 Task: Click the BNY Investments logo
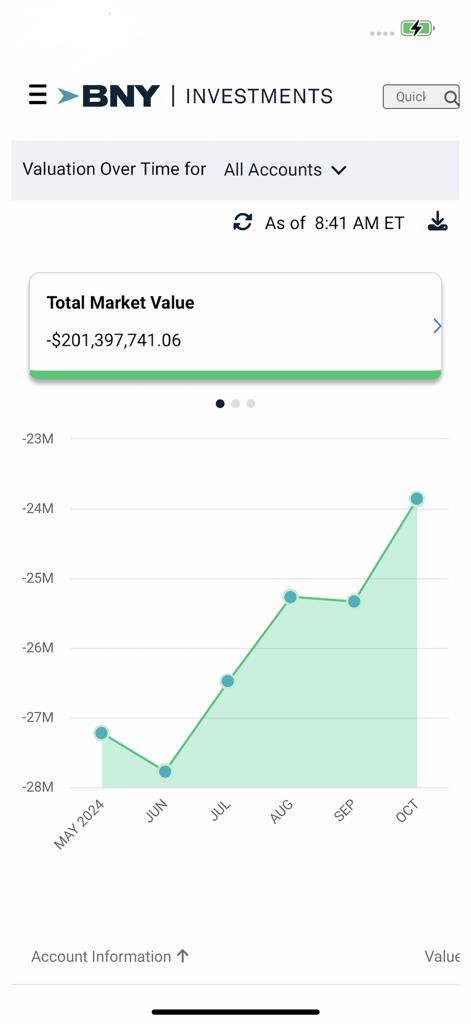pyautogui.click(x=195, y=96)
